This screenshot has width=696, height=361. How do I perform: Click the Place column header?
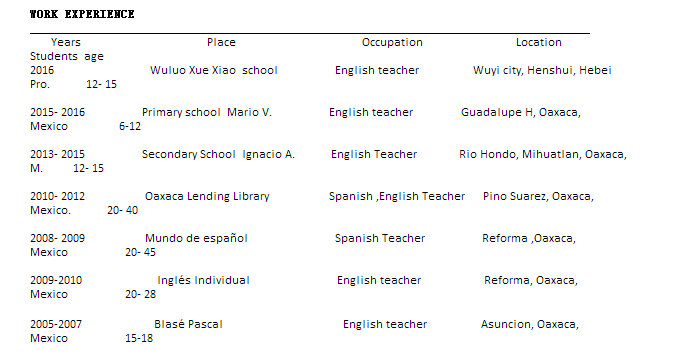(x=221, y=42)
